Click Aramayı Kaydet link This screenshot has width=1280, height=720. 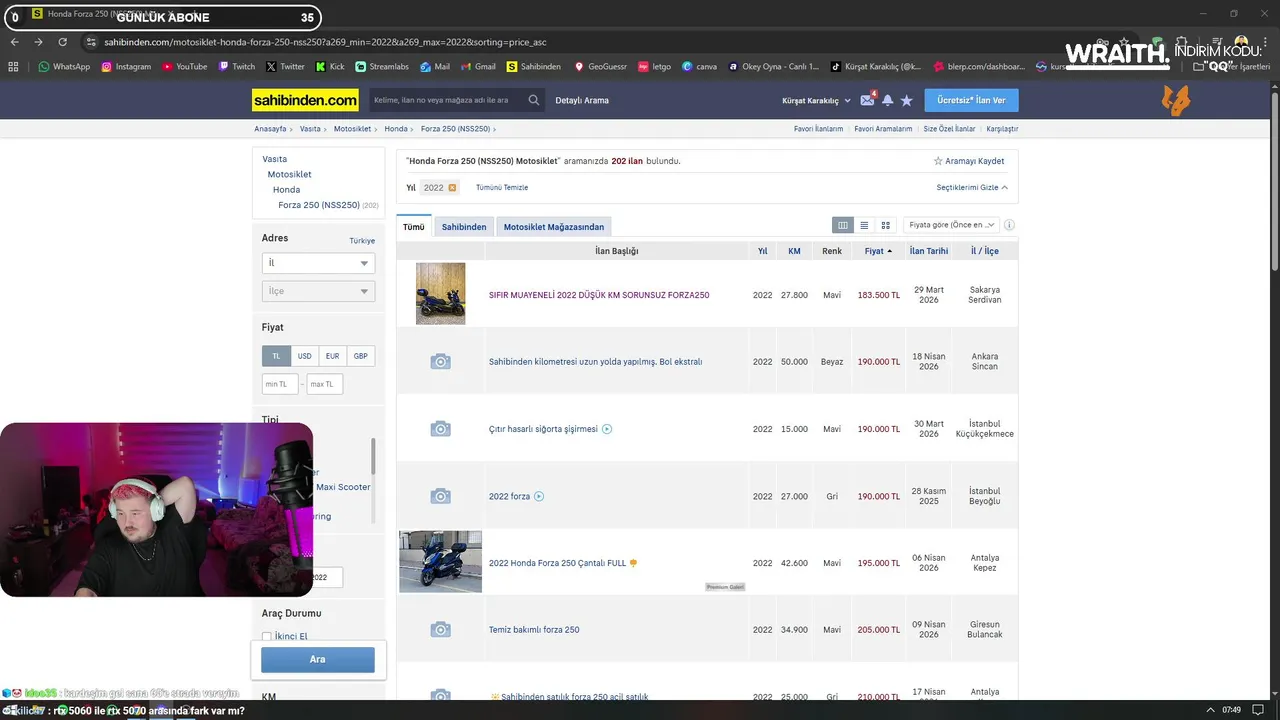[968, 161]
